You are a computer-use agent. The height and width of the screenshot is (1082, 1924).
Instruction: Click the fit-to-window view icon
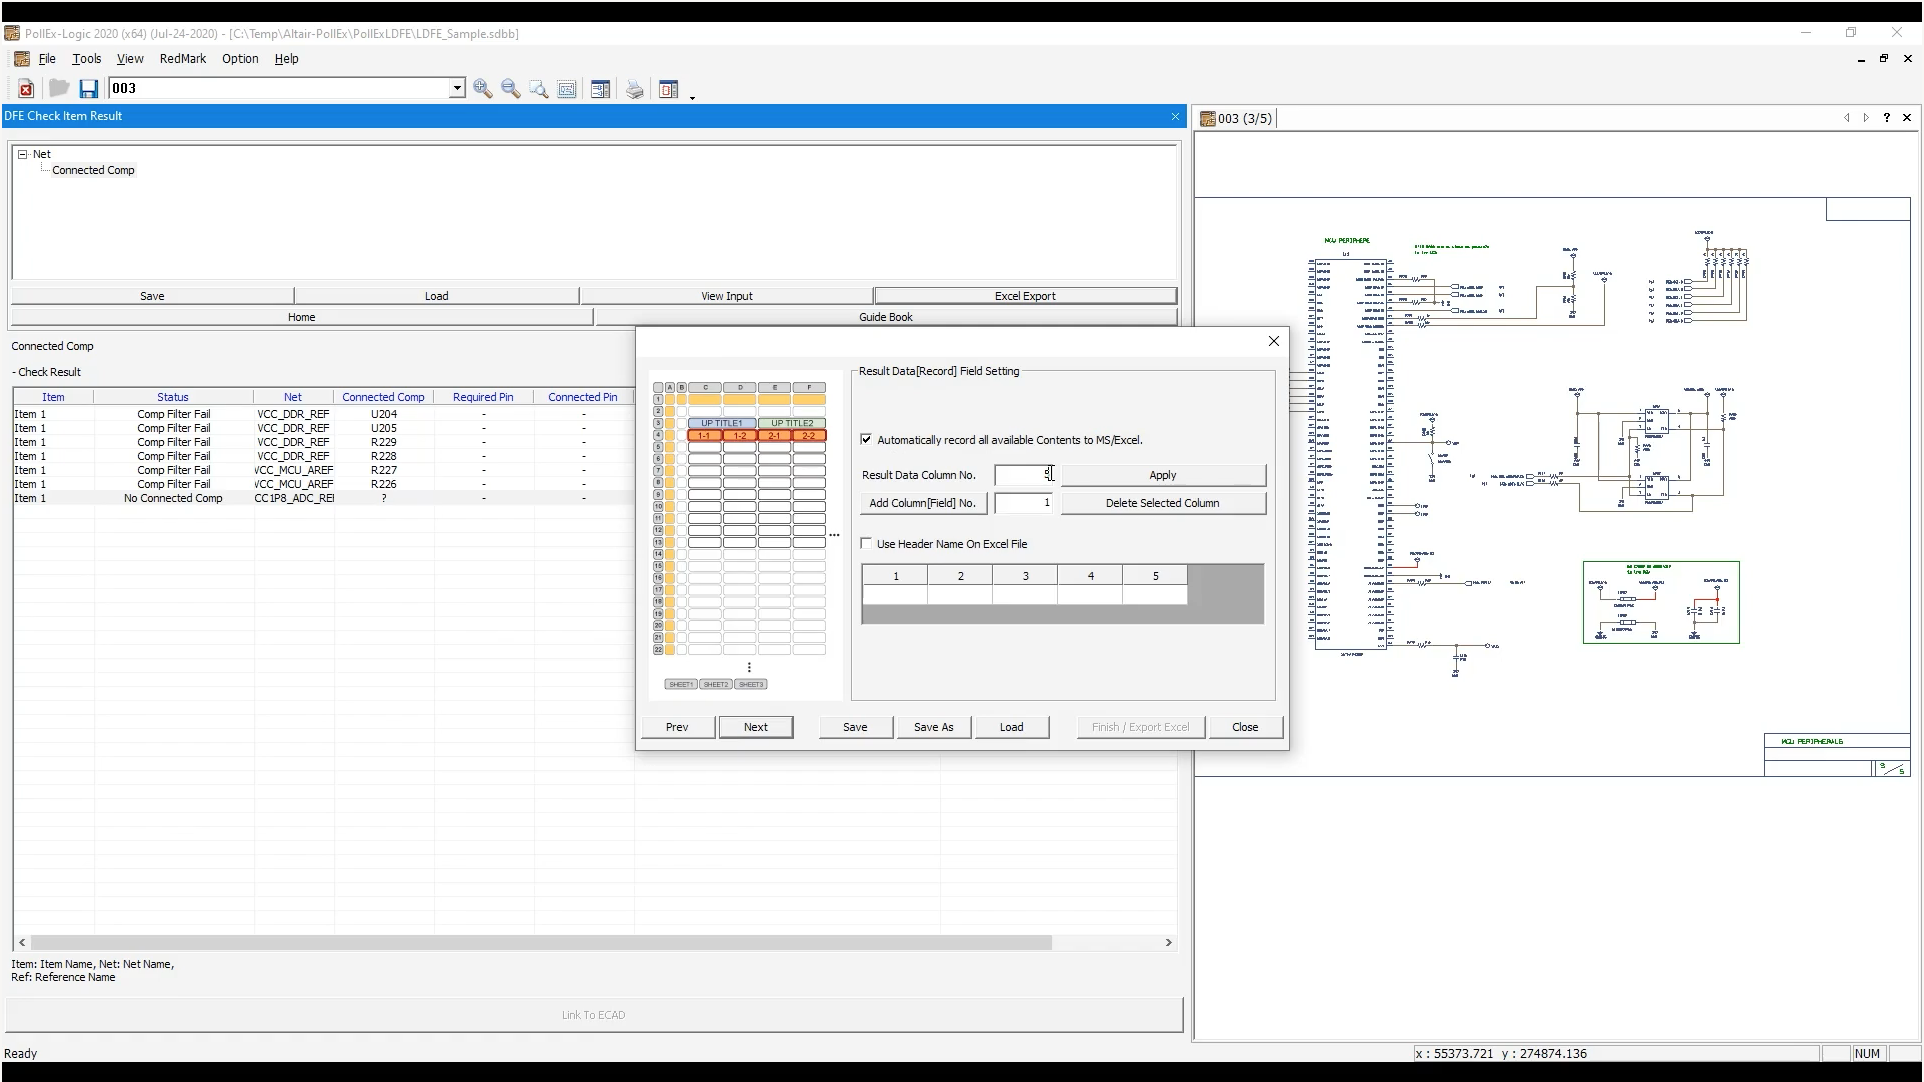pos(567,89)
